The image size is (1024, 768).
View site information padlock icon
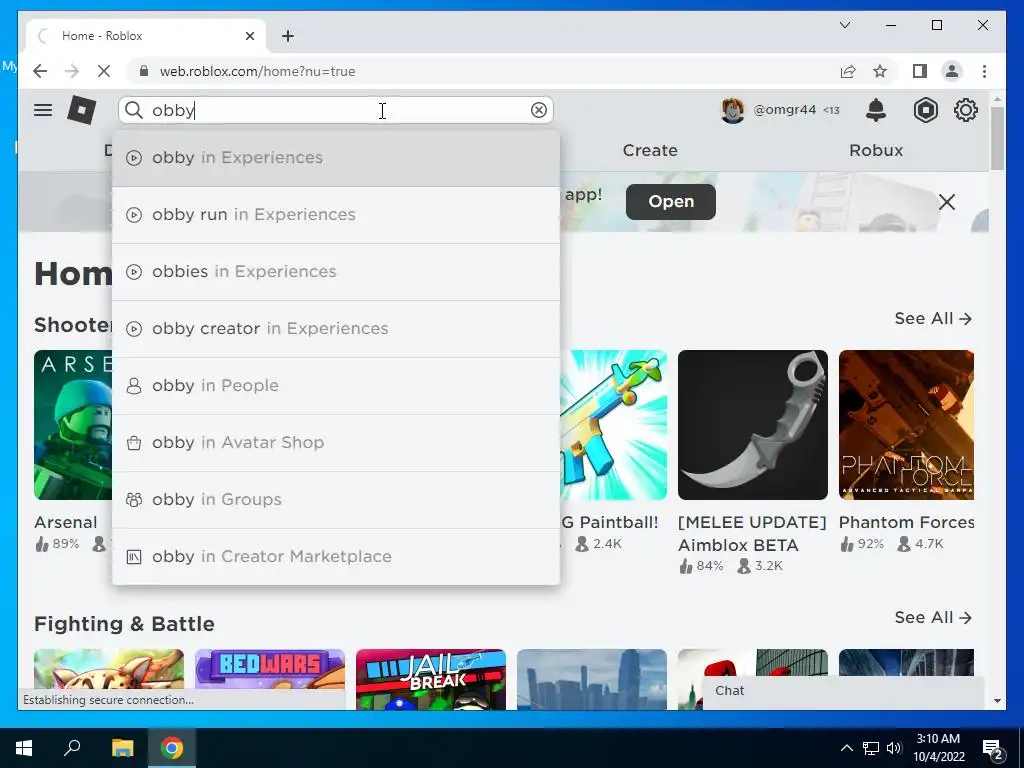[x=144, y=71]
